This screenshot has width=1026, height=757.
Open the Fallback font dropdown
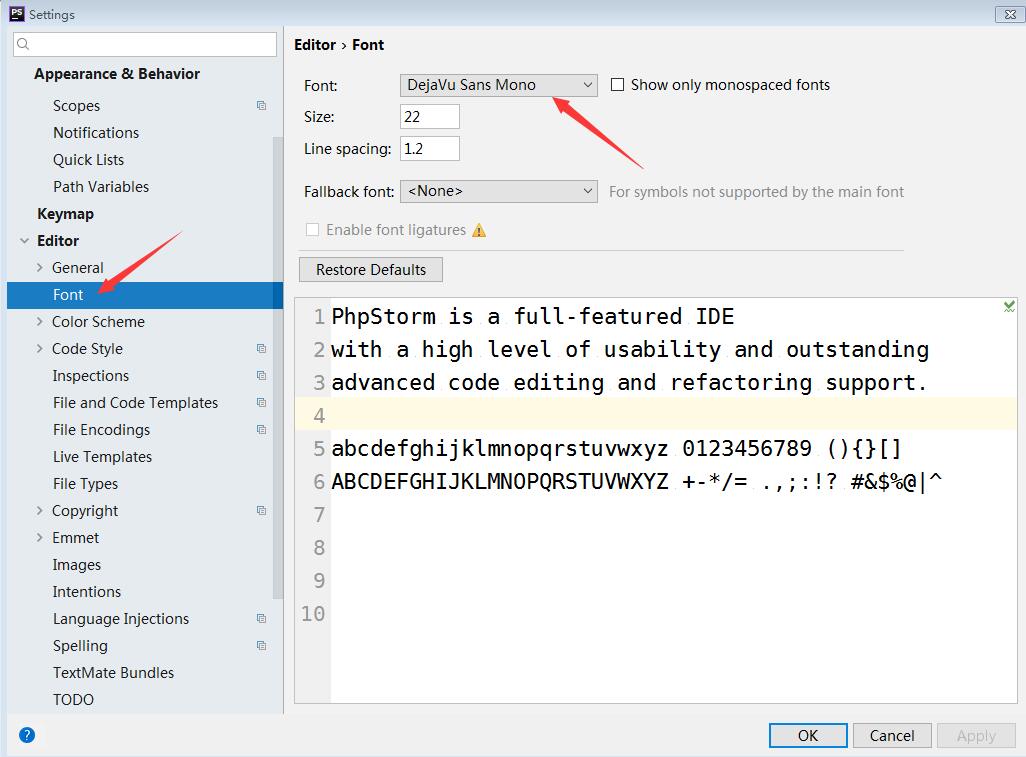pos(499,191)
